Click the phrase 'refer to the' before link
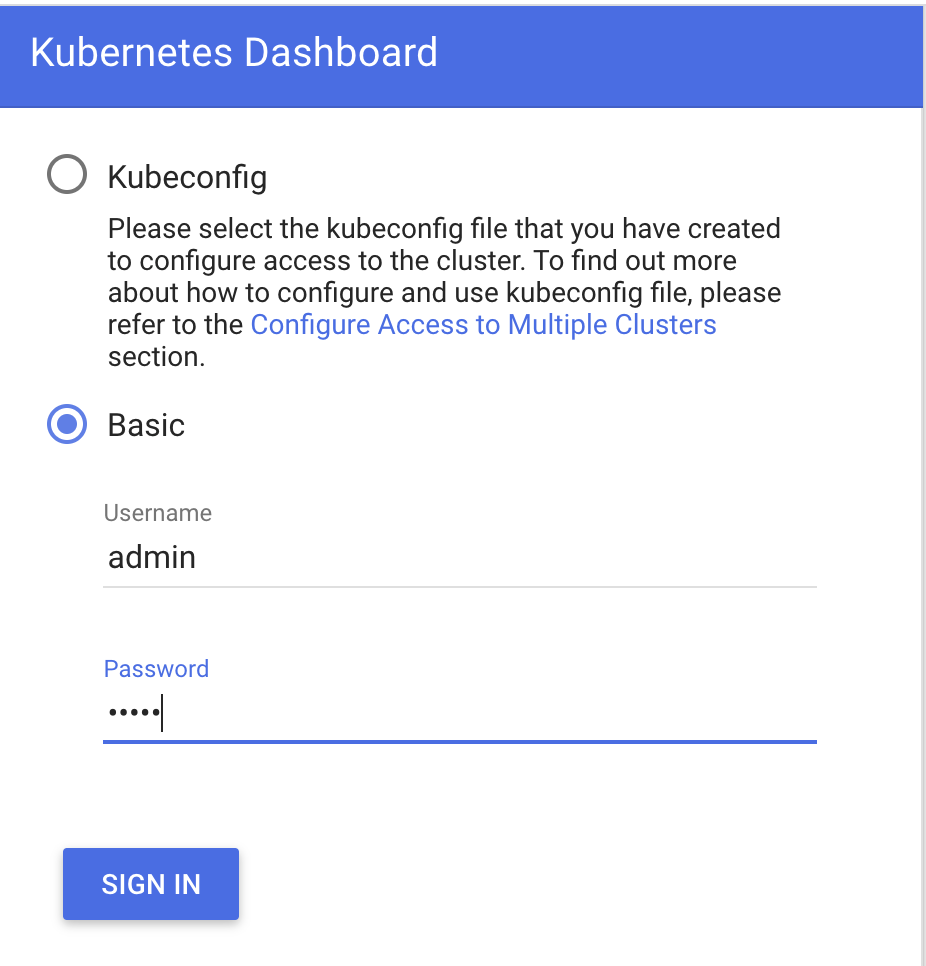This screenshot has width=926, height=966. tap(176, 325)
